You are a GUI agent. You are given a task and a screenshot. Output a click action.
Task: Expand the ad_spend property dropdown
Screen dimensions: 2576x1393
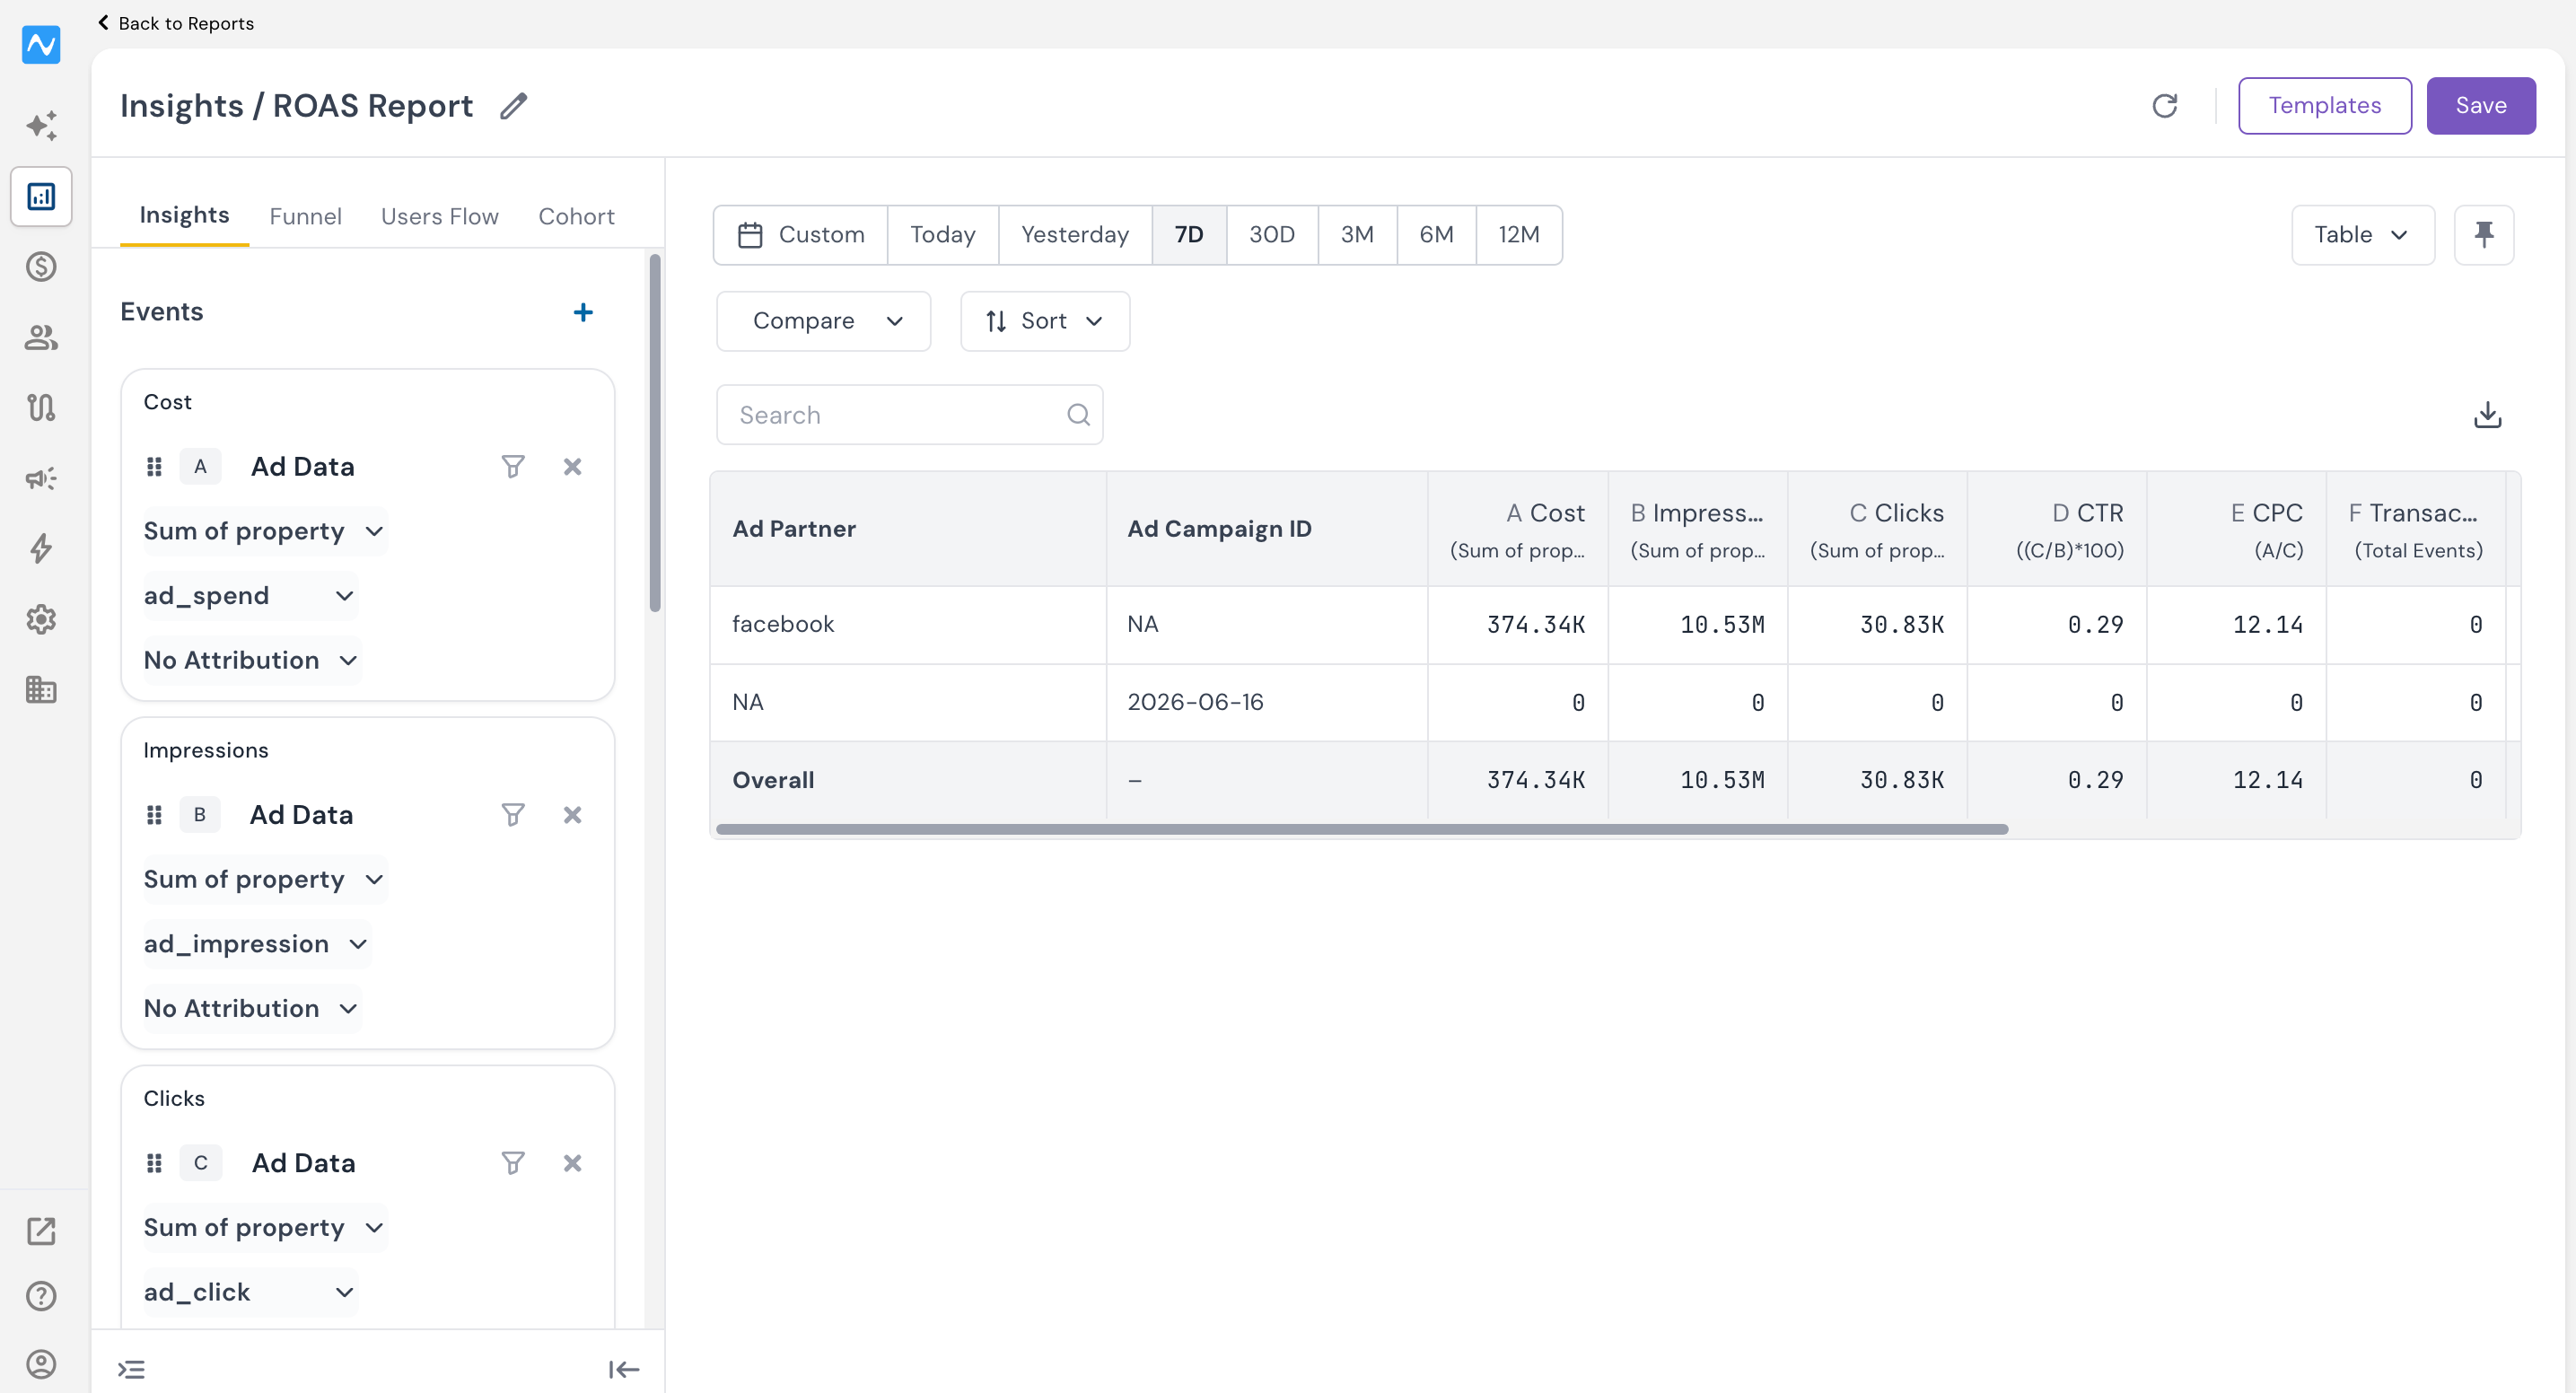[x=250, y=596]
